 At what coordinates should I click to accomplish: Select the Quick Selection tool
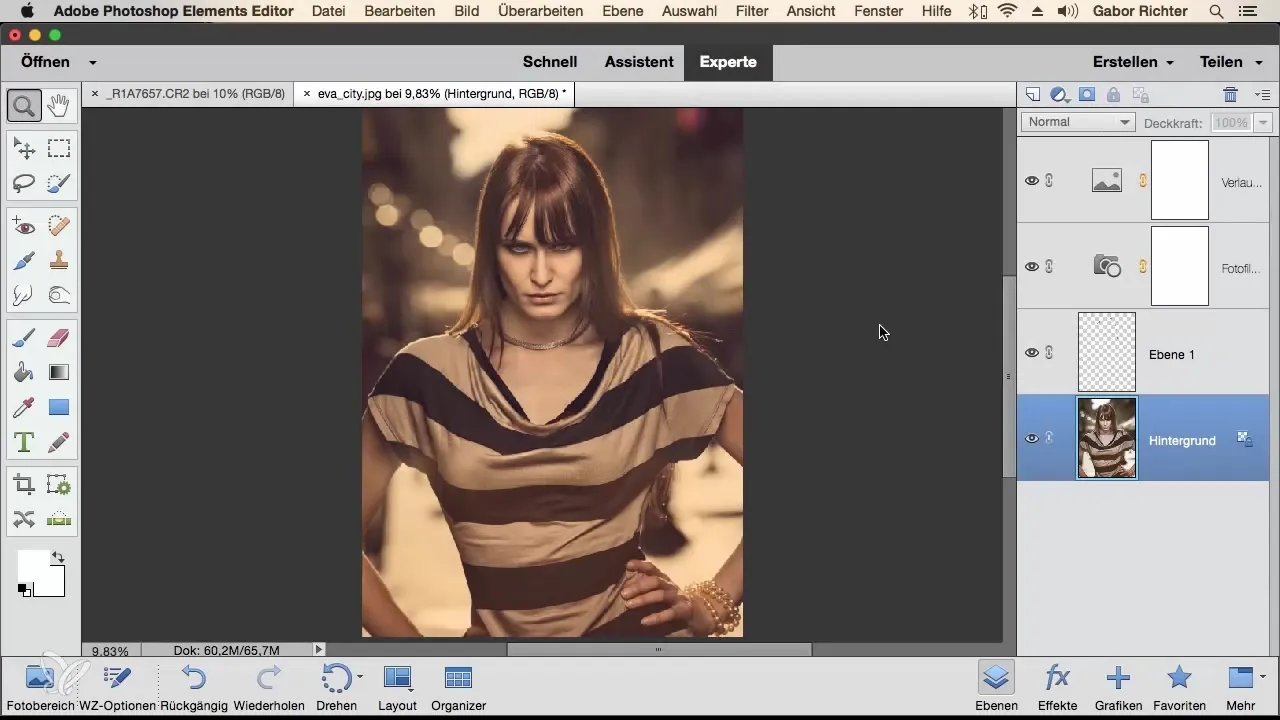tap(59, 184)
